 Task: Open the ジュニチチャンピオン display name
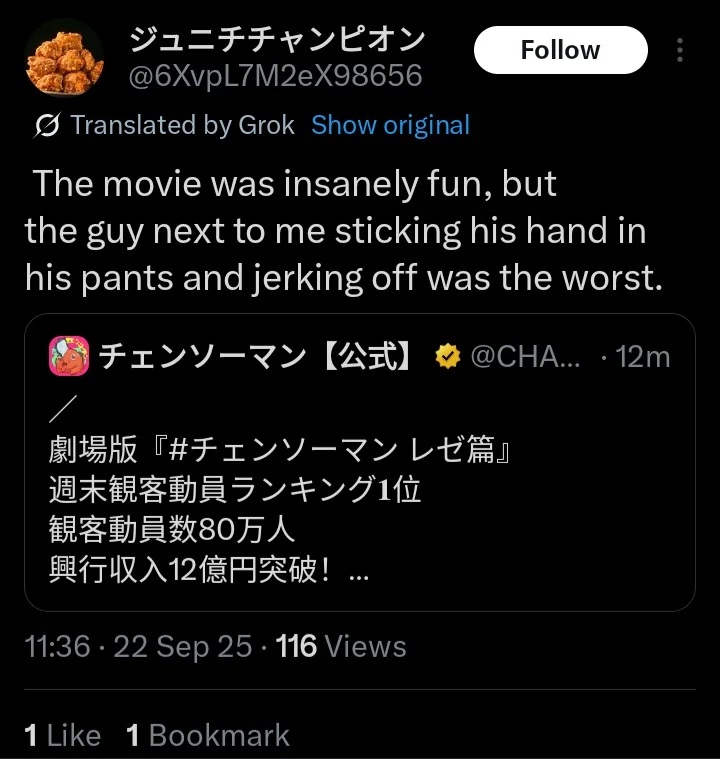[x=277, y=39]
